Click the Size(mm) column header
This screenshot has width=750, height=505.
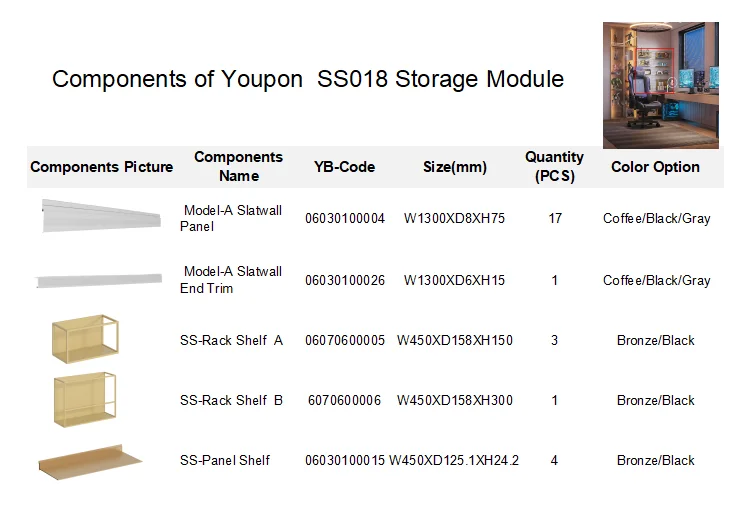(x=455, y=167)
